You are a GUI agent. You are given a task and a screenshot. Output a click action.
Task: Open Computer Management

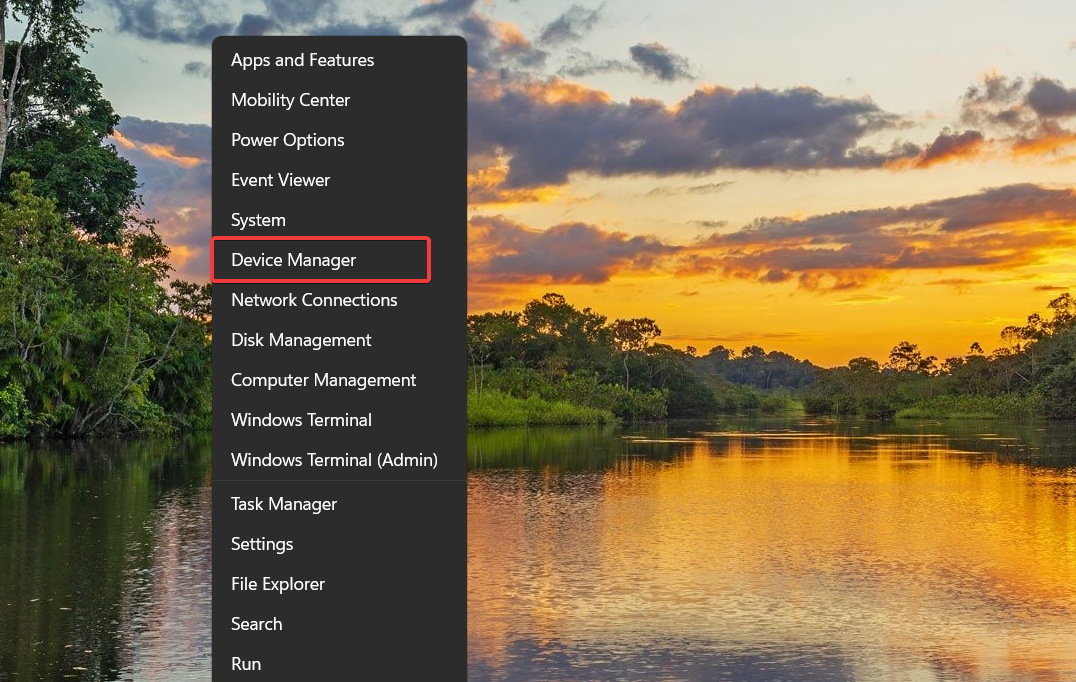coord(323,379)
